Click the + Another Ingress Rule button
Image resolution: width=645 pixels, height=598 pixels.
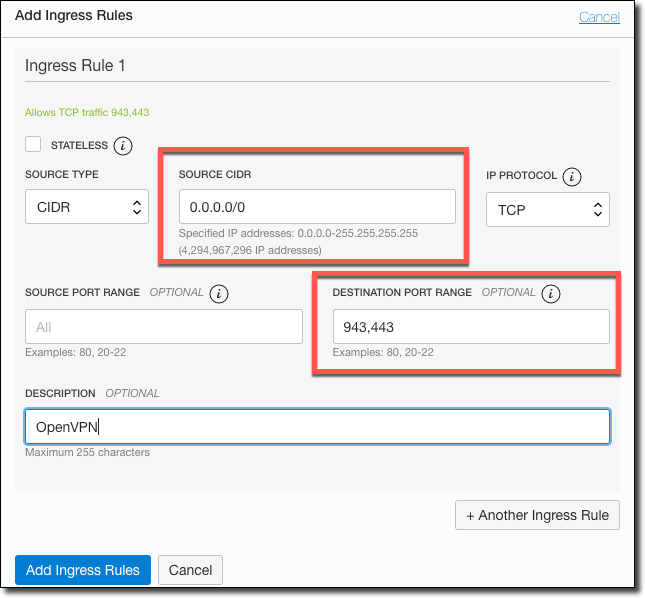537,516
